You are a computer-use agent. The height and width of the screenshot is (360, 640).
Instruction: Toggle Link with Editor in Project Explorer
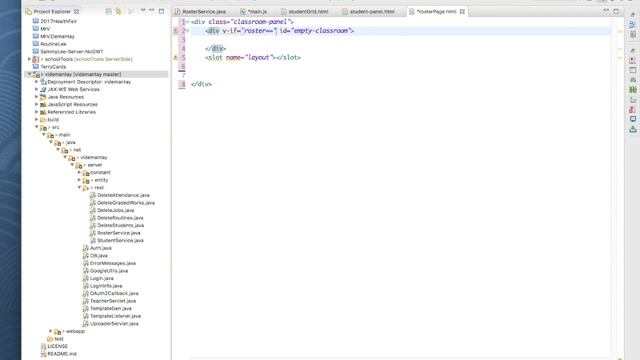pos(118,11)
